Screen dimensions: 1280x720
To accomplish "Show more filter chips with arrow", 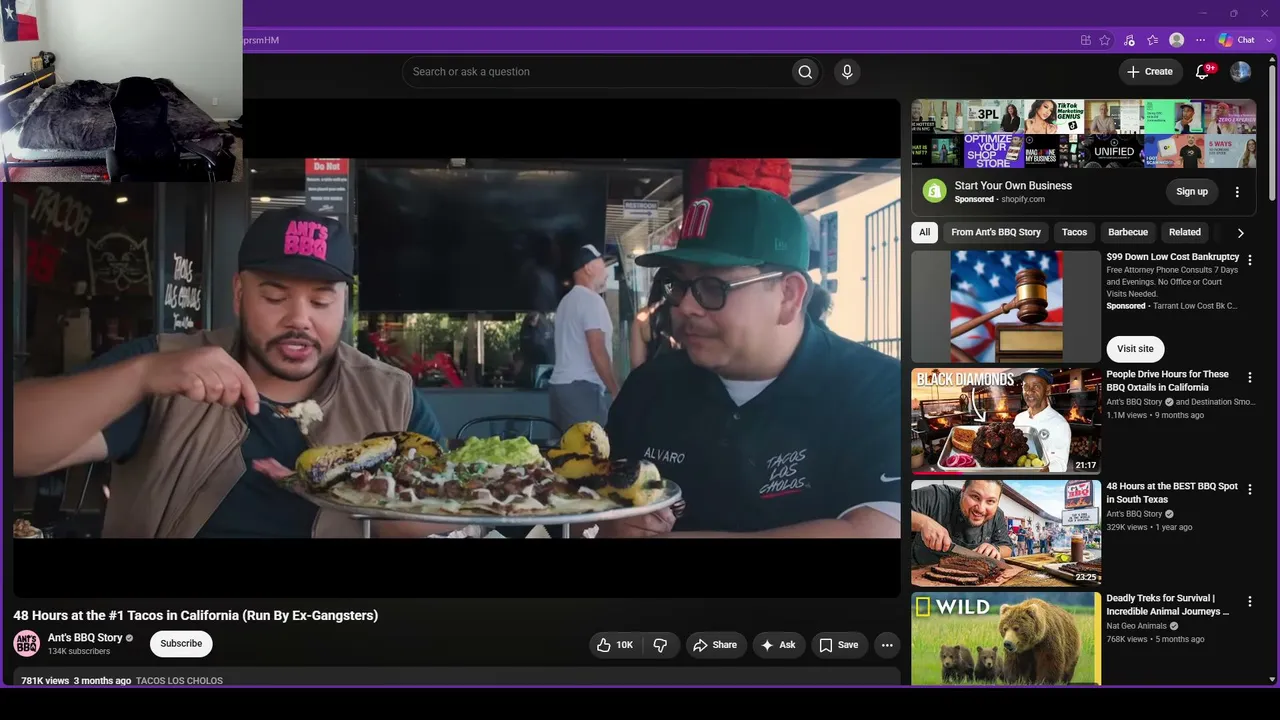I will click(1241, 233).
